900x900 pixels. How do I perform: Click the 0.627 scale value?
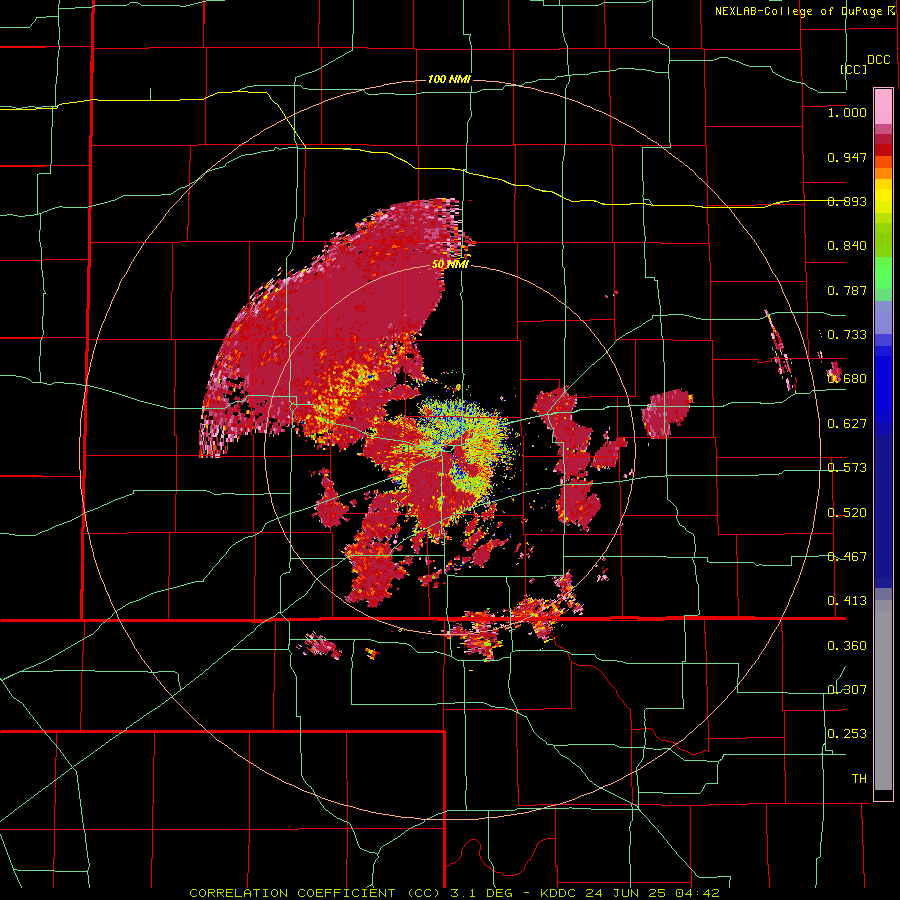(x=847, y=424)
